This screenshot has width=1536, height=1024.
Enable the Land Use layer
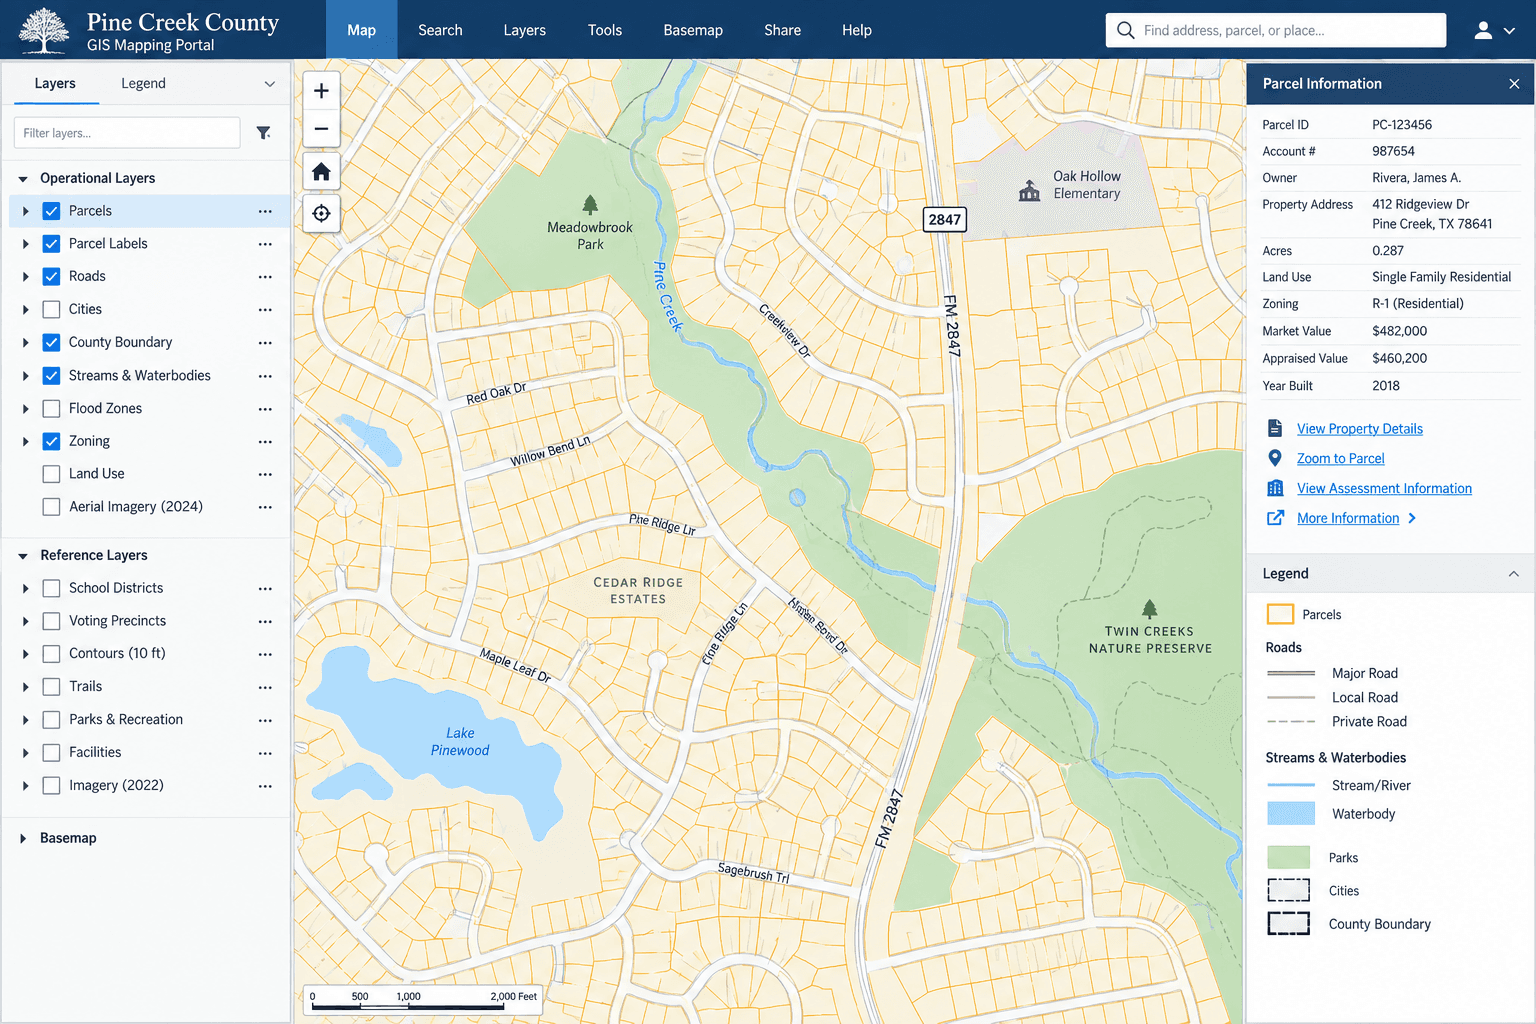tap(52, 474)
